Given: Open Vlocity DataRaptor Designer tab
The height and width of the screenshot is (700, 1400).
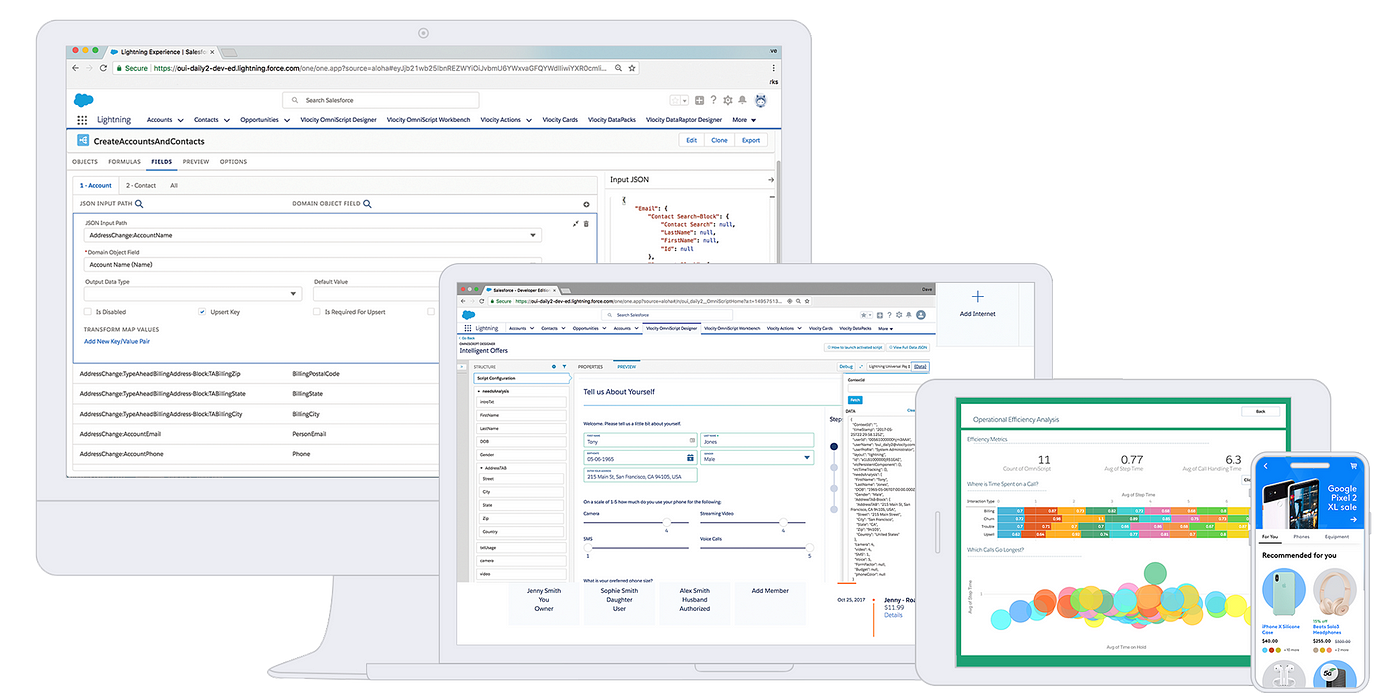Looking at the screenshot, I should [684, 120].
